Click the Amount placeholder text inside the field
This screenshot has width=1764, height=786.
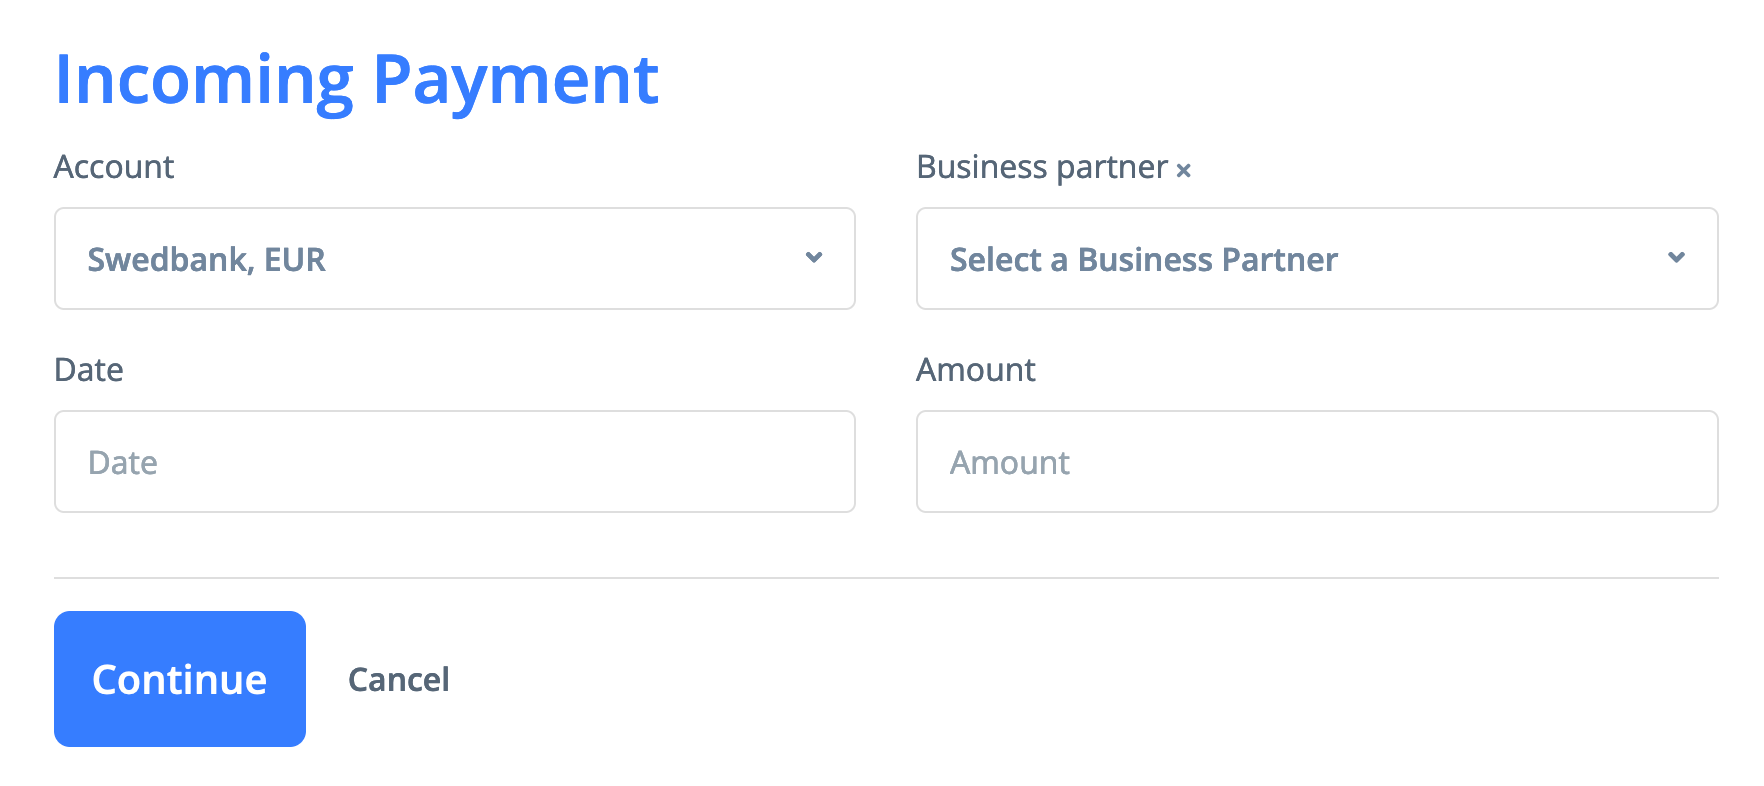click(x=1009, y=463)
